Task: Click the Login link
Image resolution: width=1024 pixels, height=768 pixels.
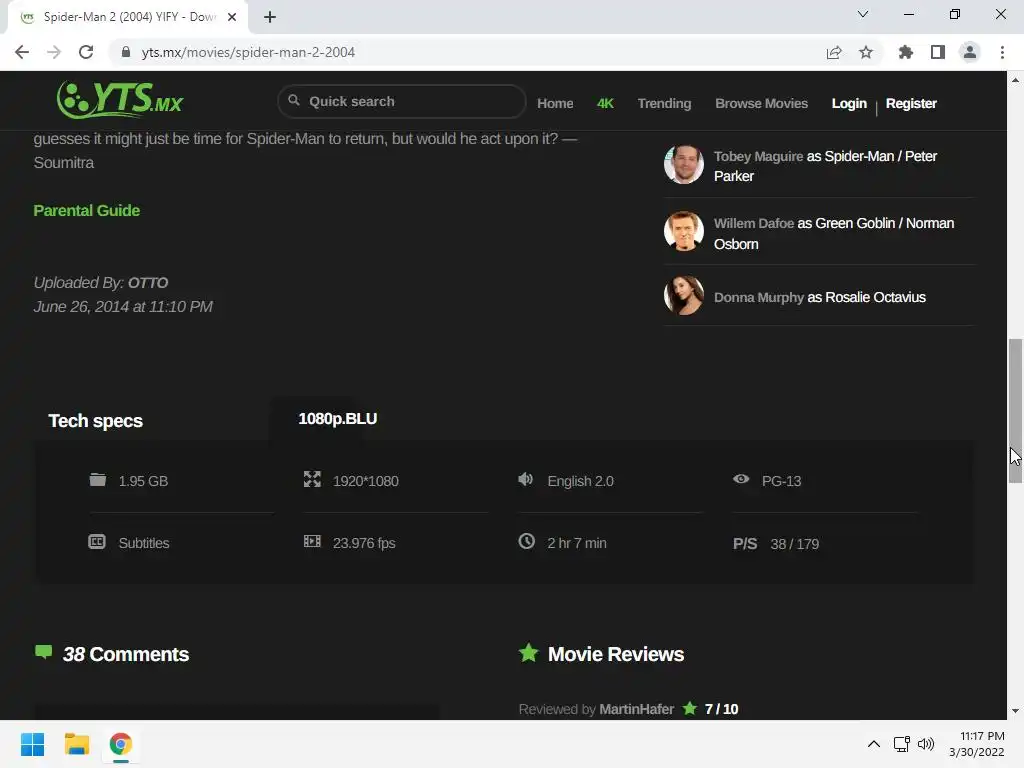Action: tap(849, 103)
